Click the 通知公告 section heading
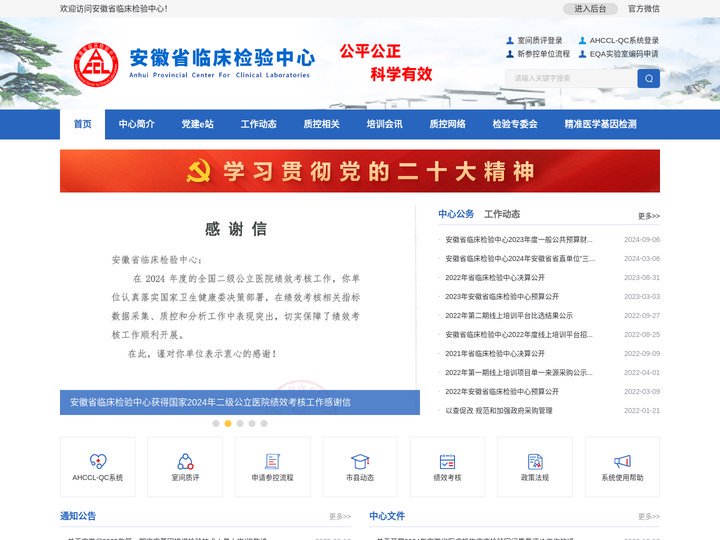 (78, 516)
